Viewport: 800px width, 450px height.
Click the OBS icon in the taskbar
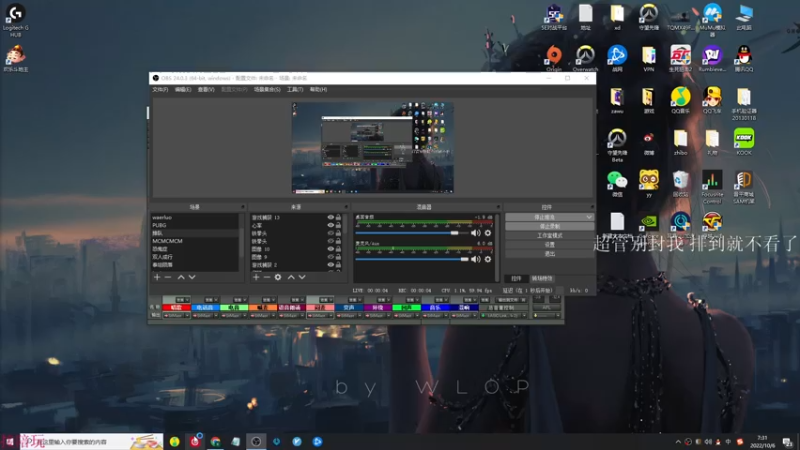coord(256,441)
